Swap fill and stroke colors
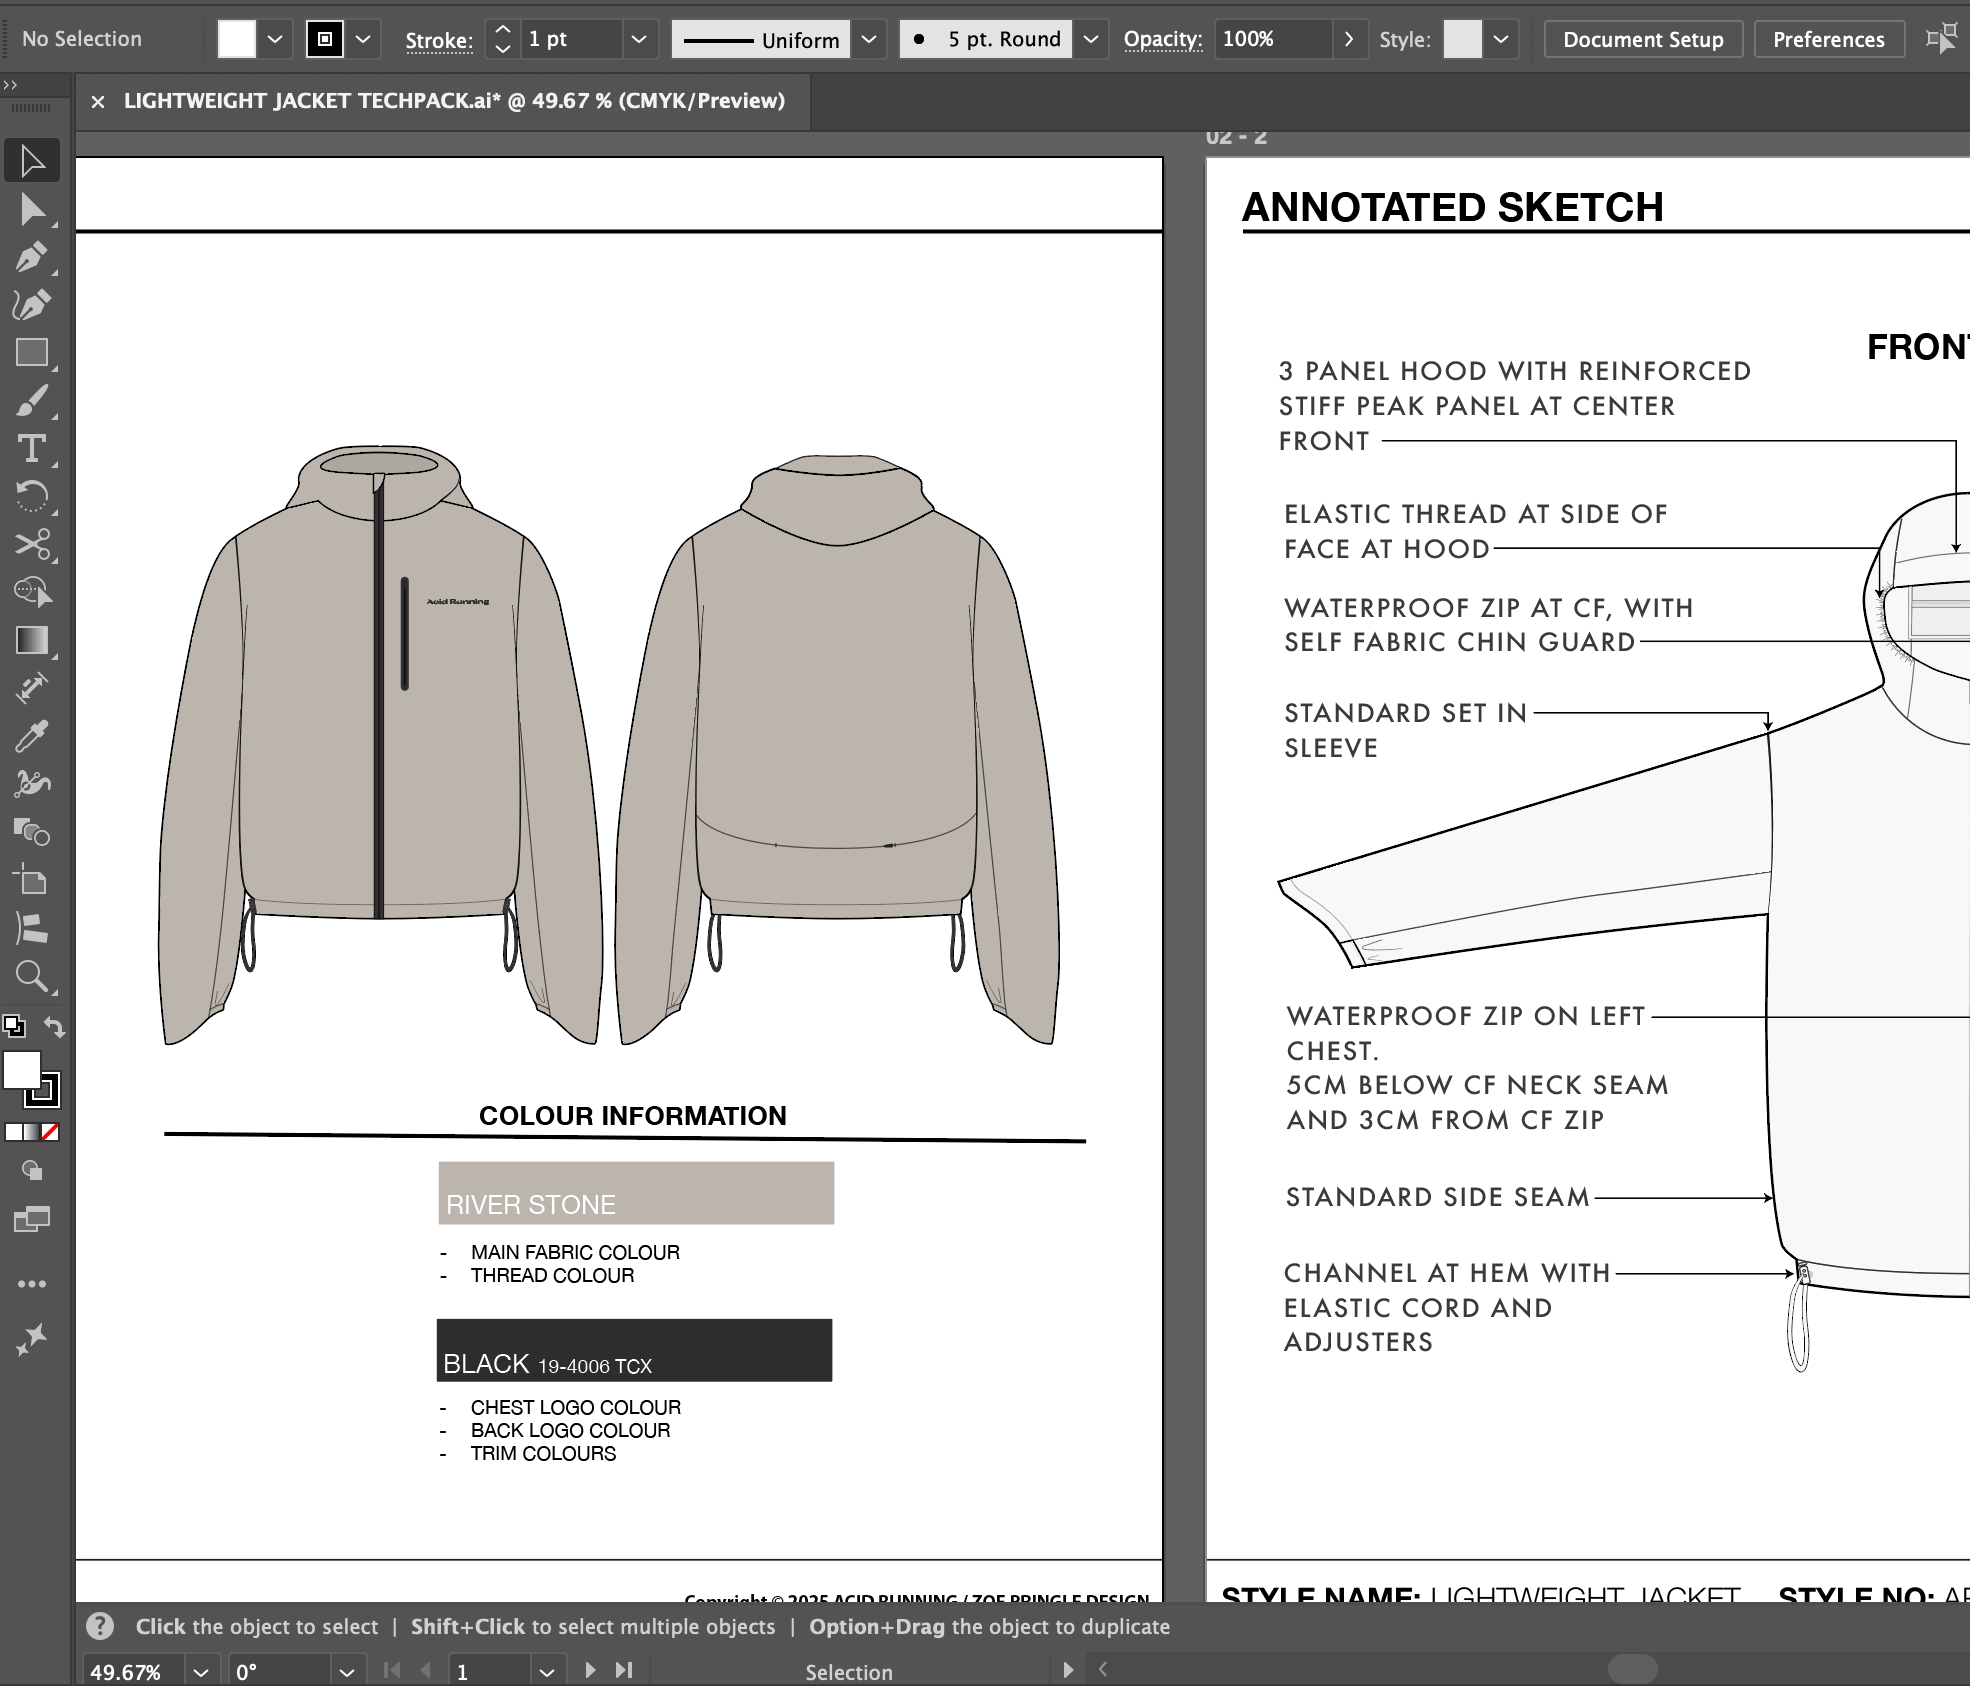This screenshot has width=1970, height=1686. [x=54, y=1027]
